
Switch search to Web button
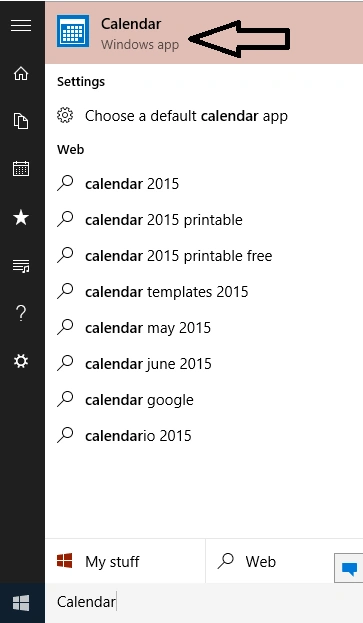click(x=270, y=561)
